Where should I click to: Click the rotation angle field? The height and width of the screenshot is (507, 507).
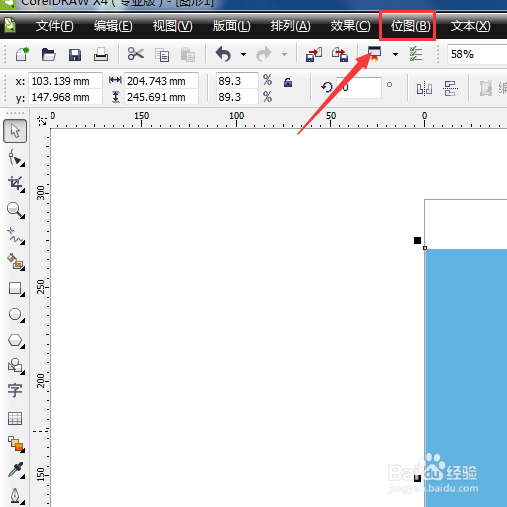[359, 88]
